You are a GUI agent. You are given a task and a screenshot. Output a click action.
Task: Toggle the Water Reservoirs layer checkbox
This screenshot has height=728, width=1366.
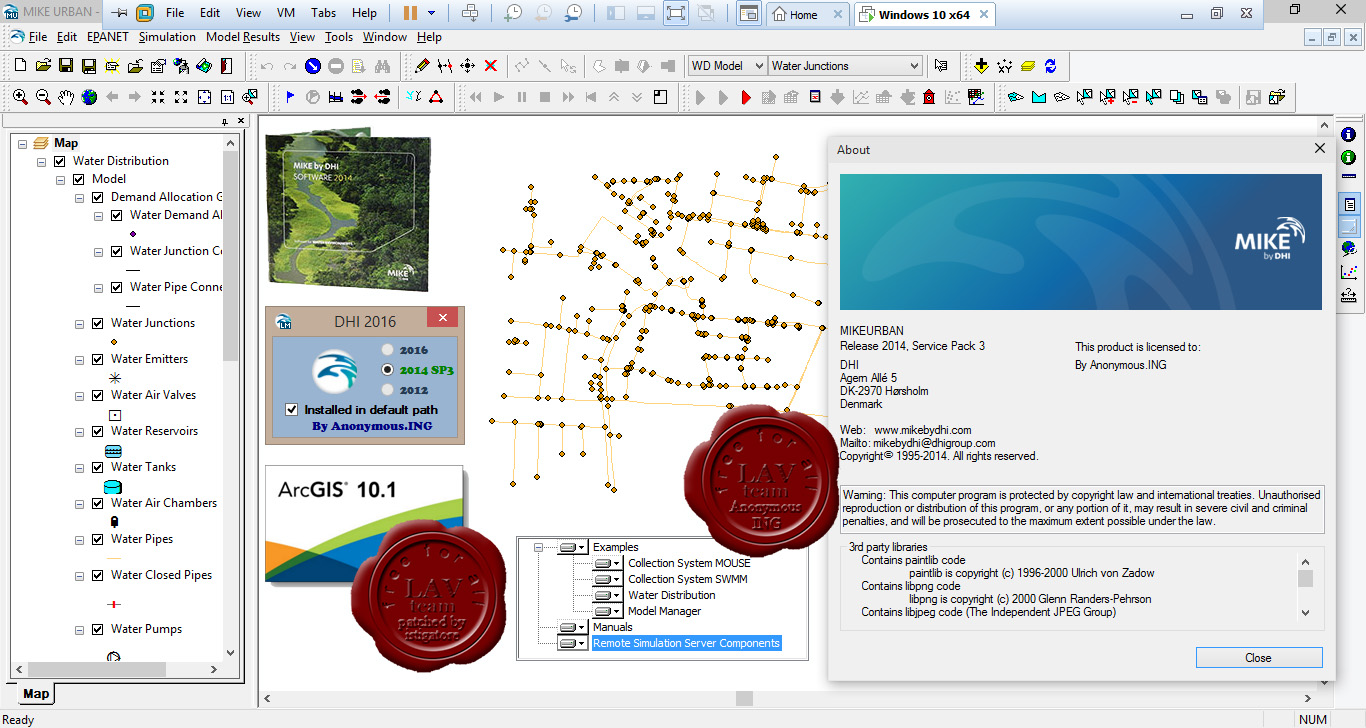point(98,431)
